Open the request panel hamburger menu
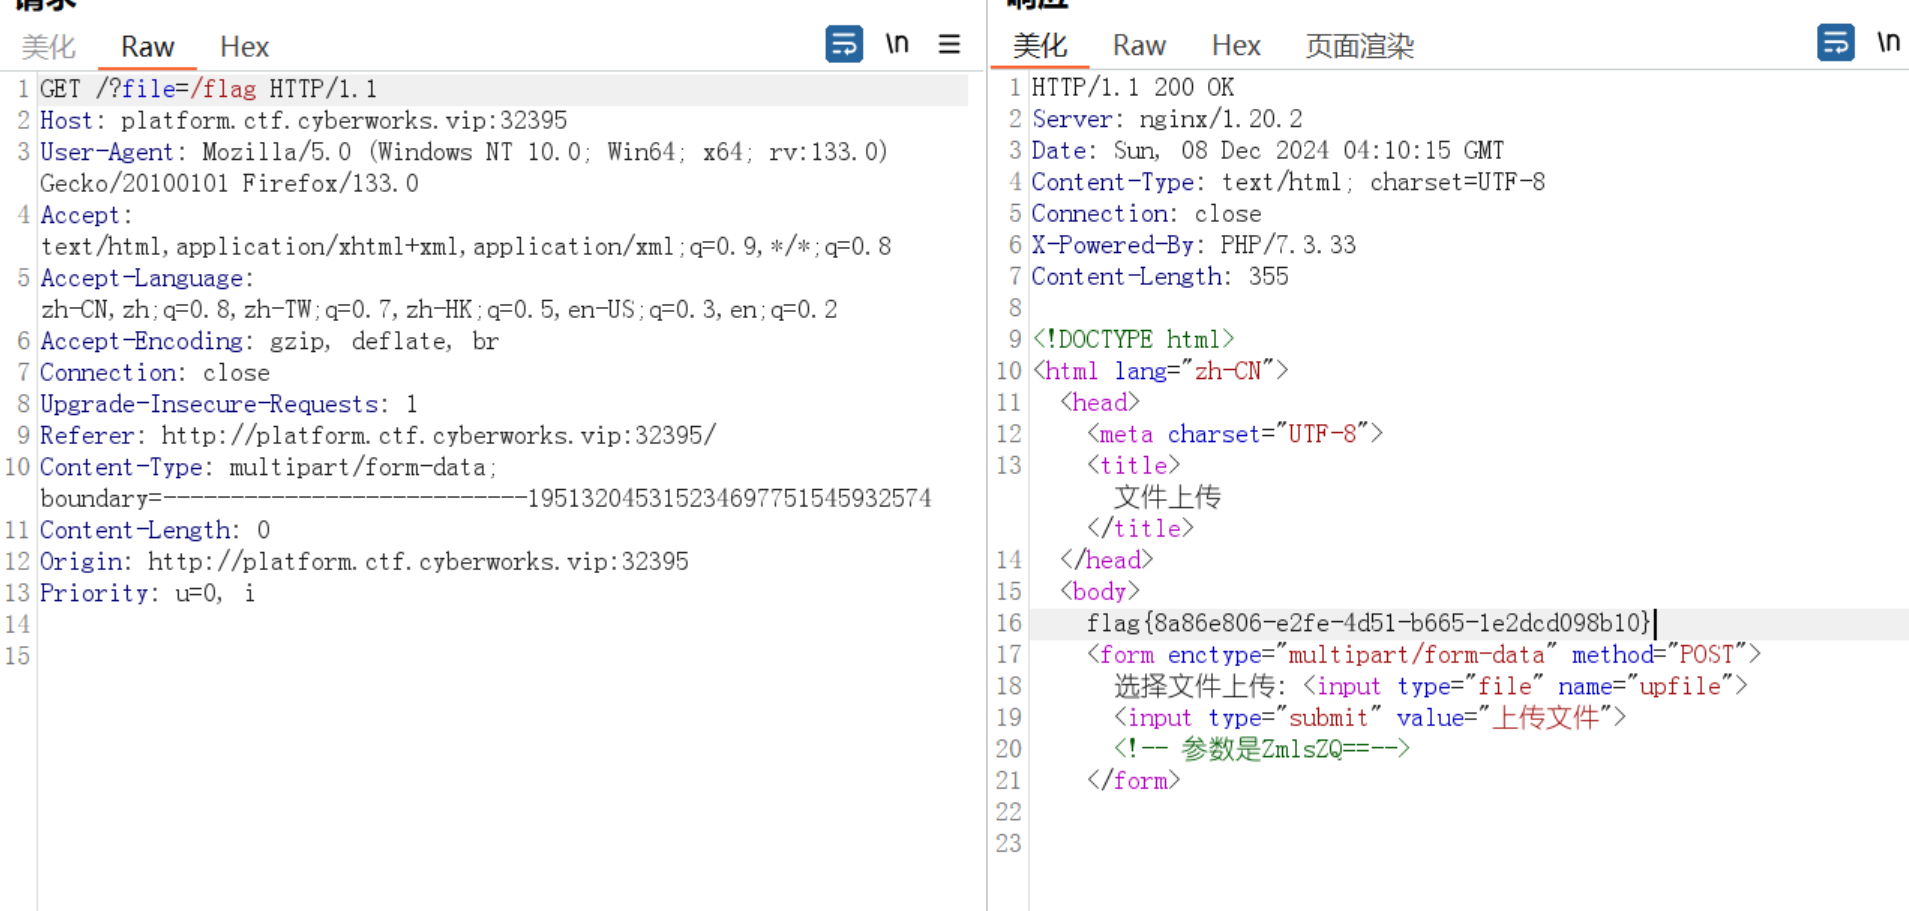 click(x=949, y=43)
